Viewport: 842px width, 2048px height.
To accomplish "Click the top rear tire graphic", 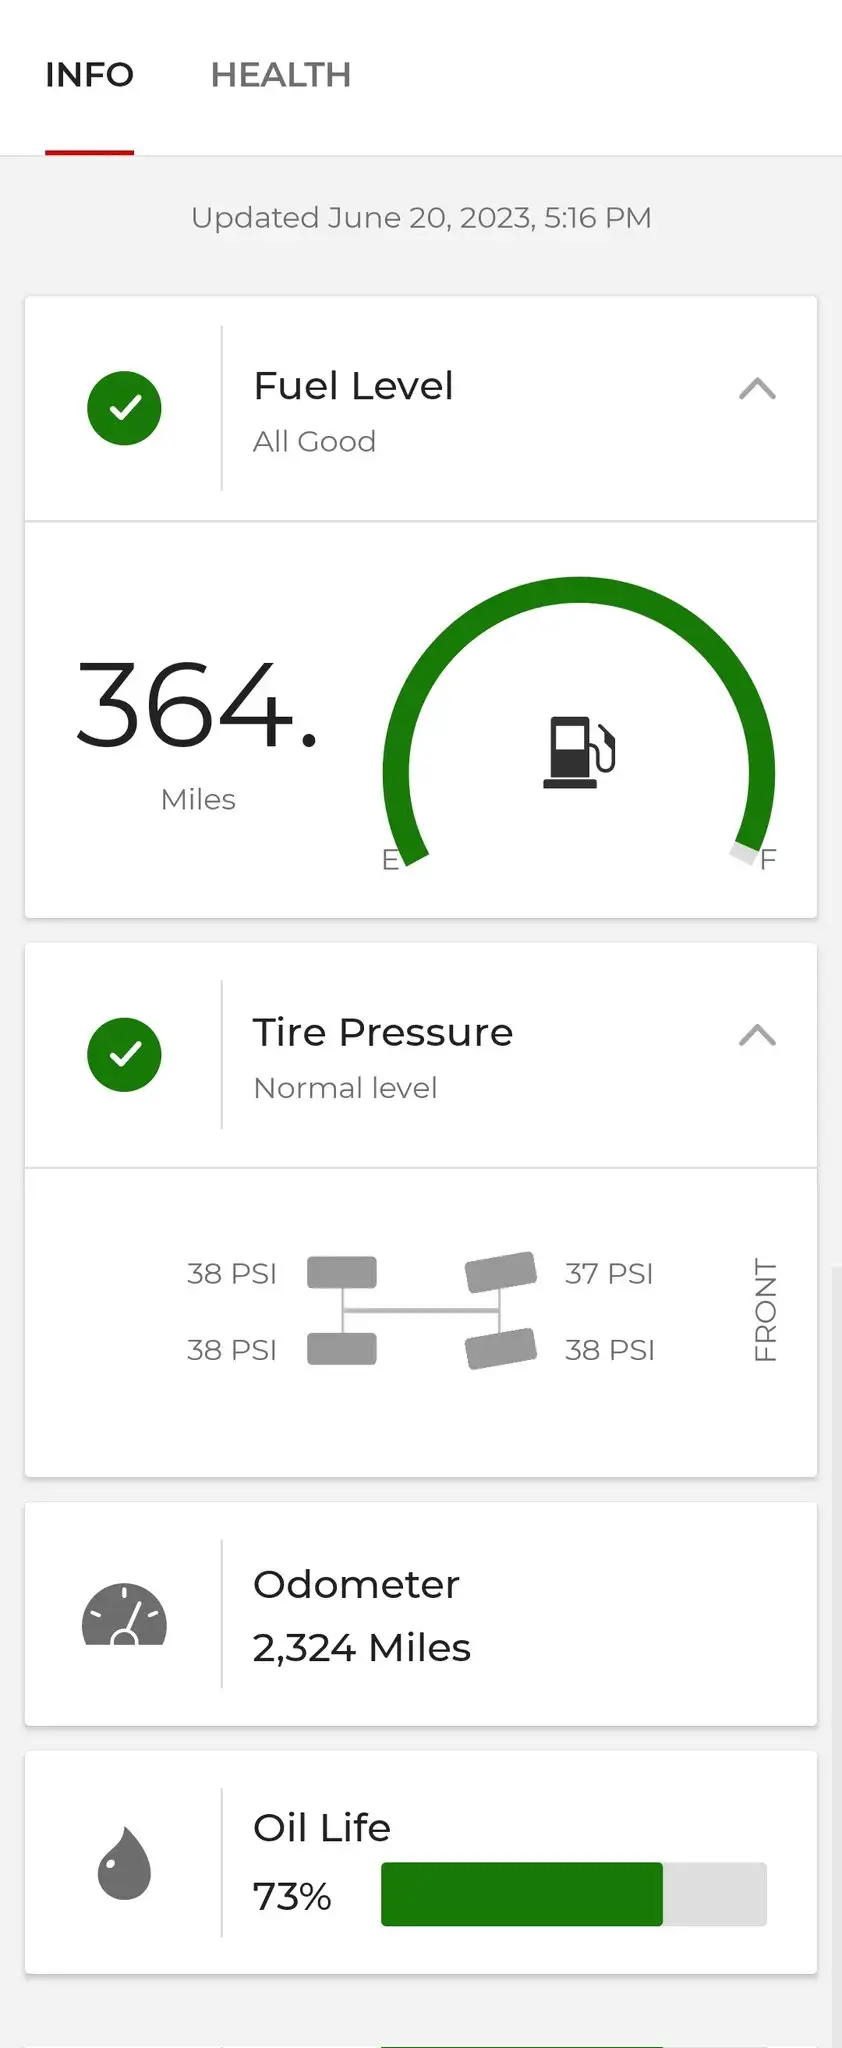I will (x=342, y=1272).
